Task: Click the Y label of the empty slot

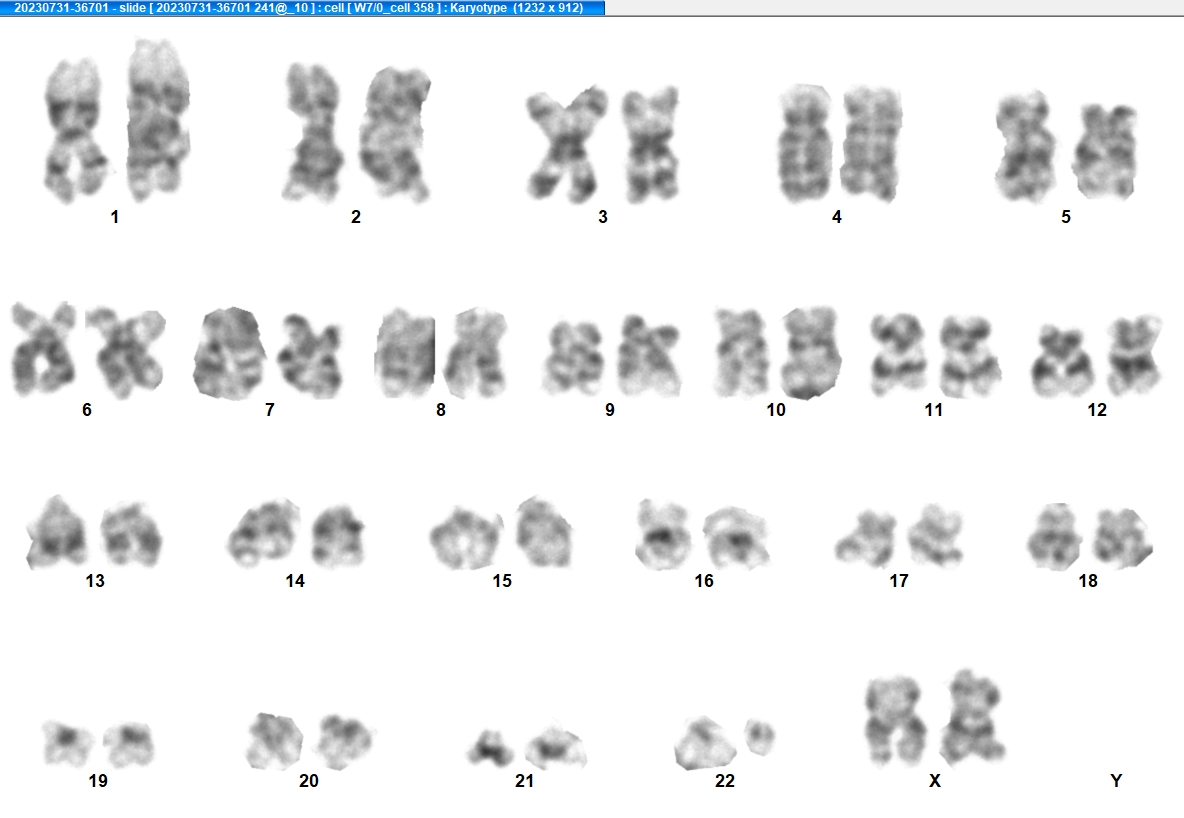Action: pos(1116,781)
